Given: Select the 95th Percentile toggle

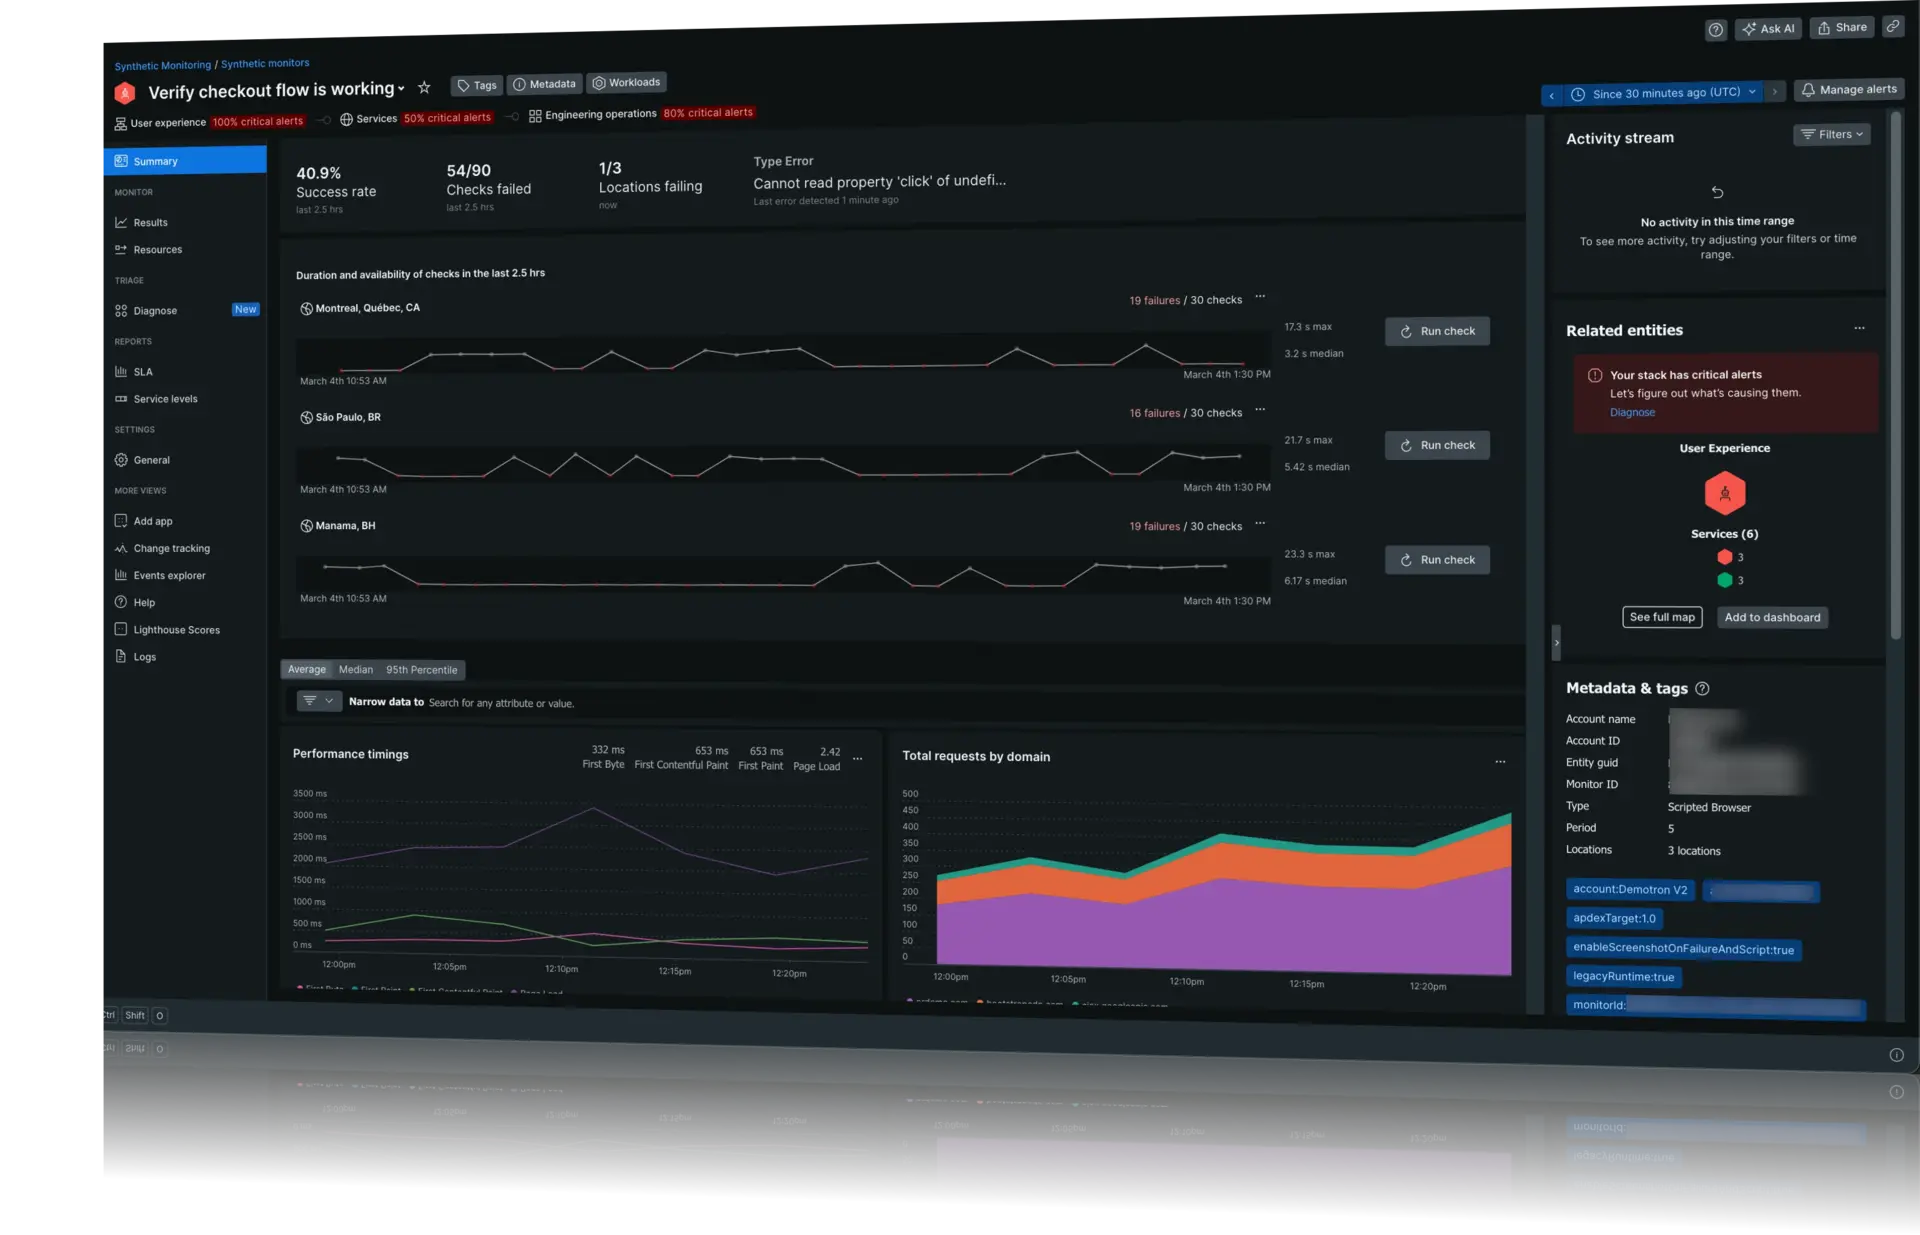Looking at the screenshot, I should click(x=420, y=669).
